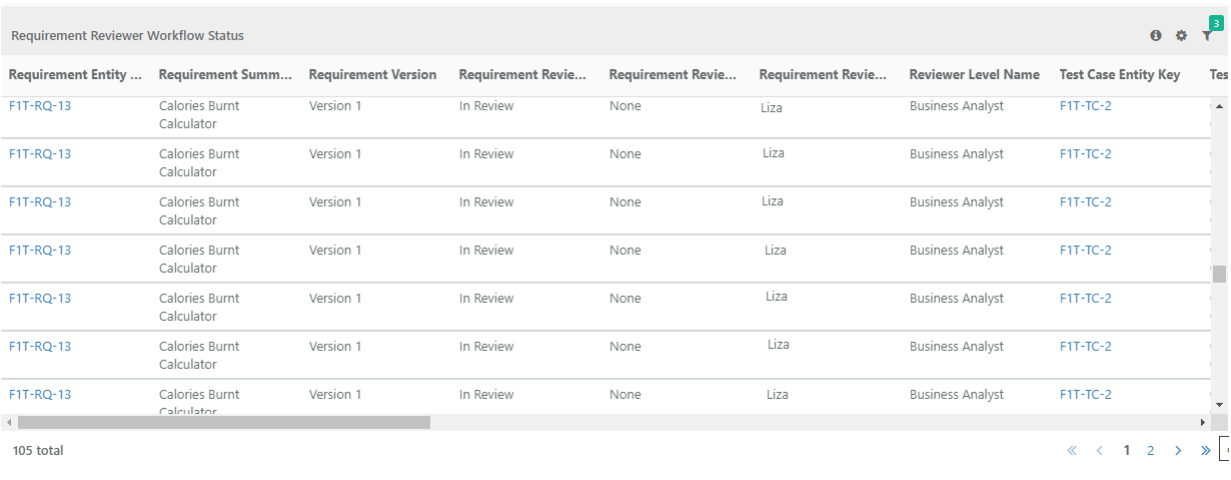Click the 105 total count text

pos(38,451)
